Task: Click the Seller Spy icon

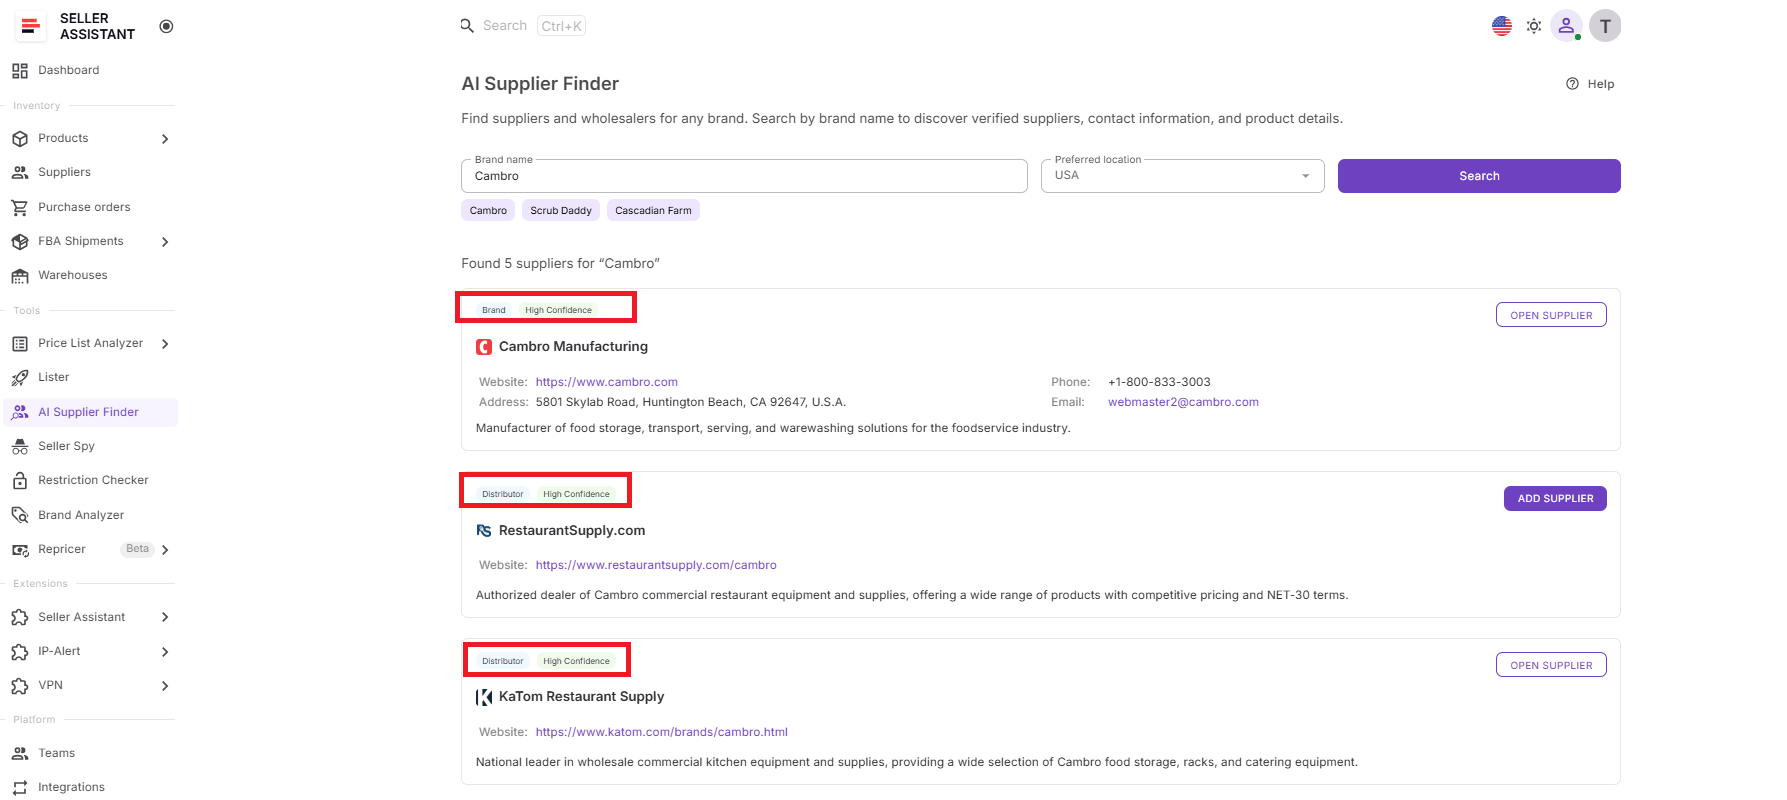Action: (x=20, y=447)
